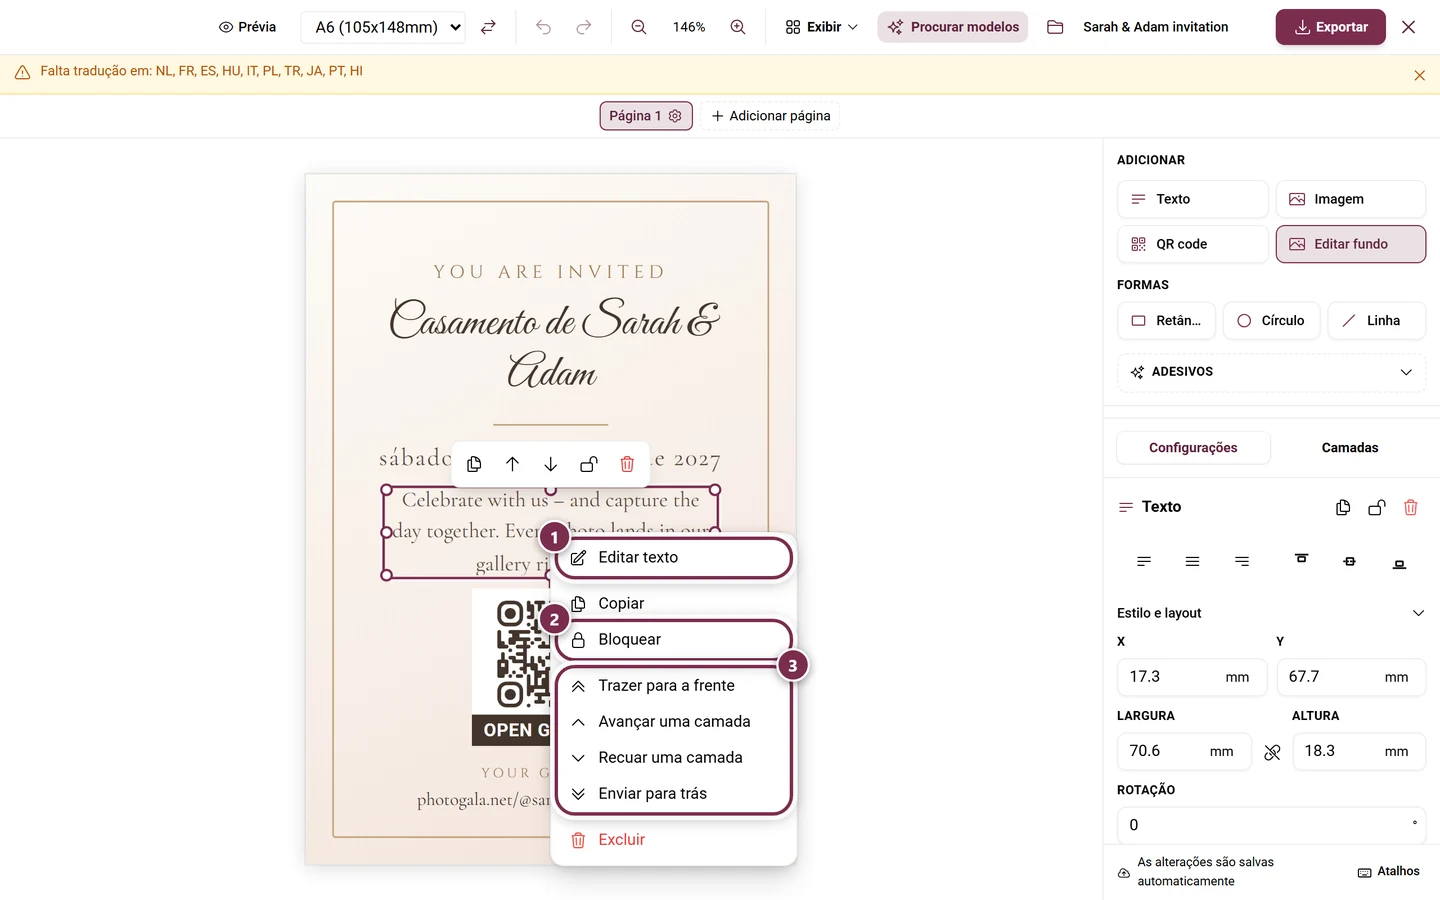Viewport: 1440px width, 900px height.
Task: Click the floating toolbar duplicate icon
Action: [x=474, y=464]
